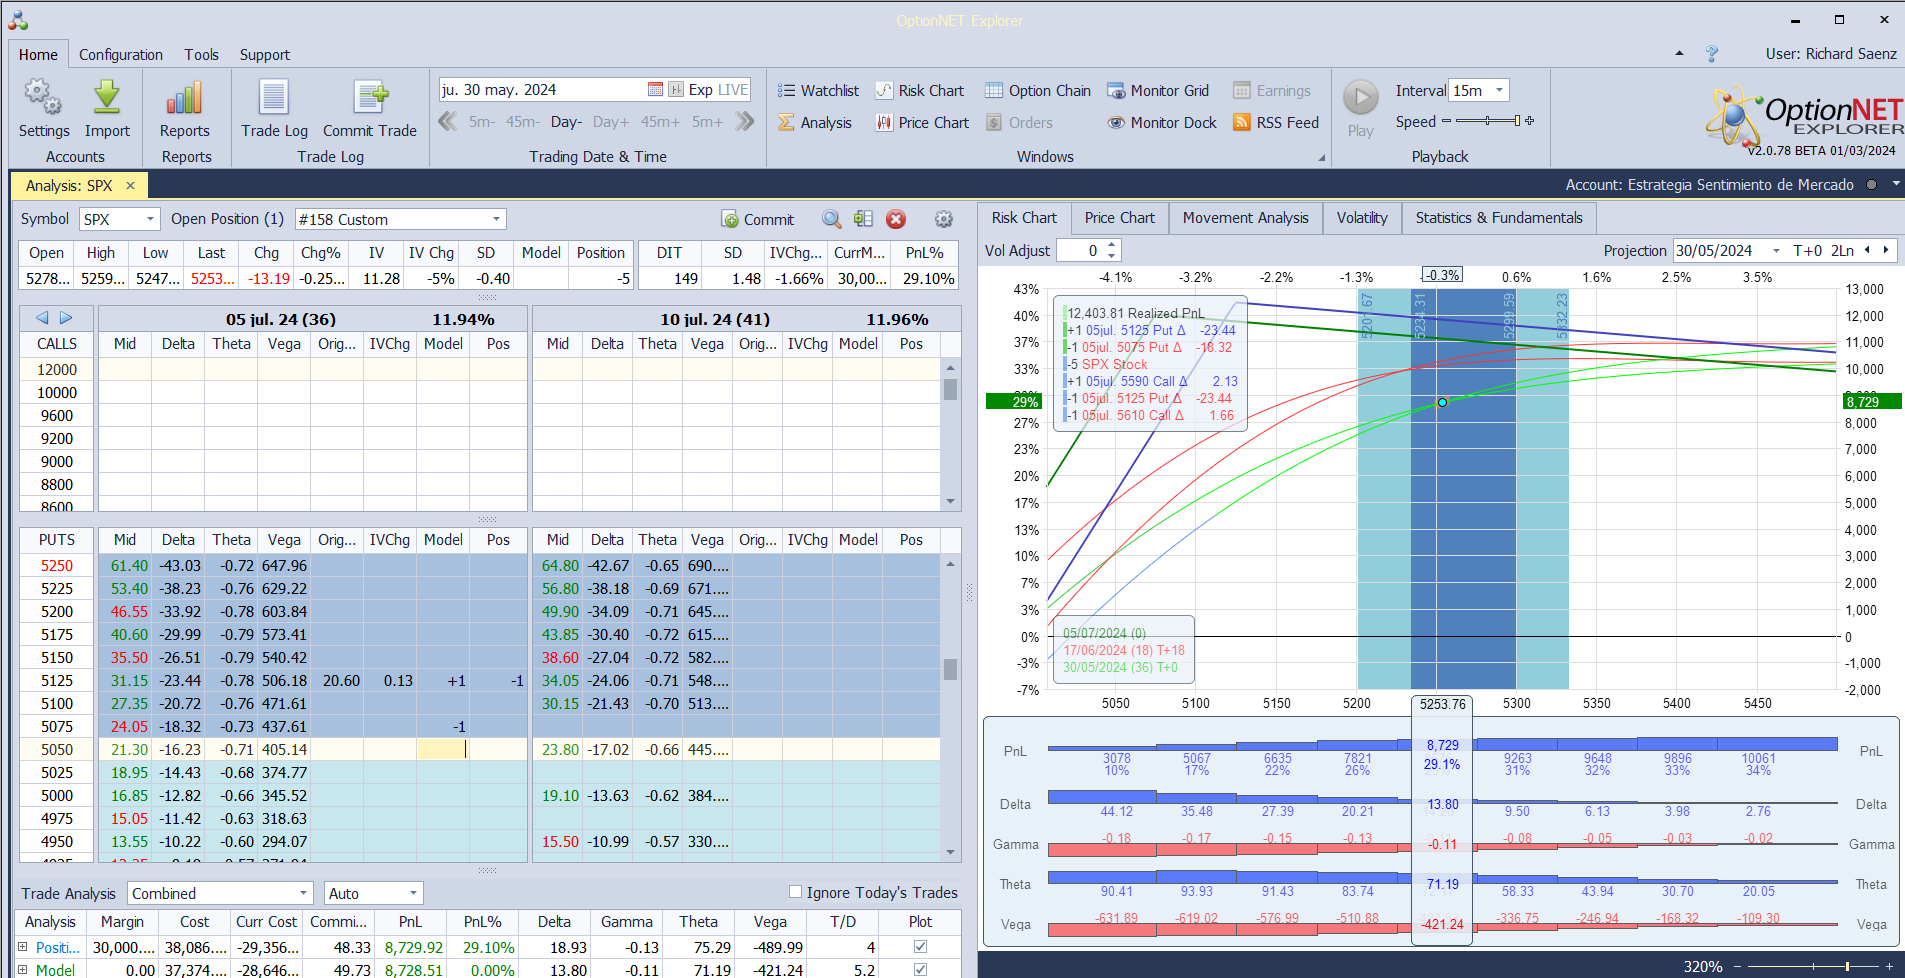Toggle the LIVE mode indicator
The width and height of the screenshot is (1905, 978).
733,90
